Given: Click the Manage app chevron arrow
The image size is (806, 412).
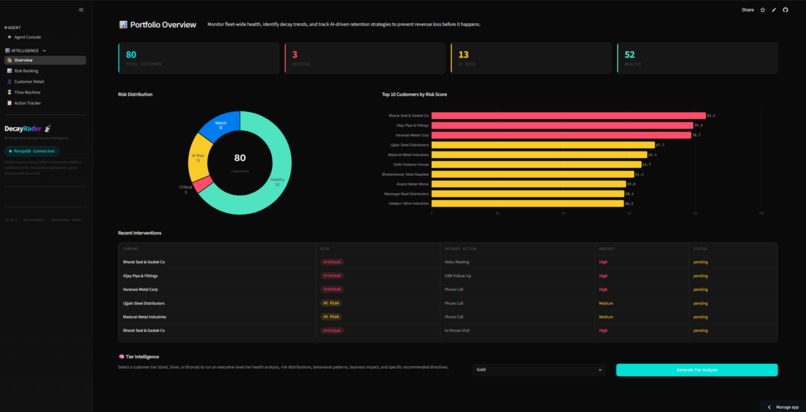Looking at the screenshot, I should (769, 407).
